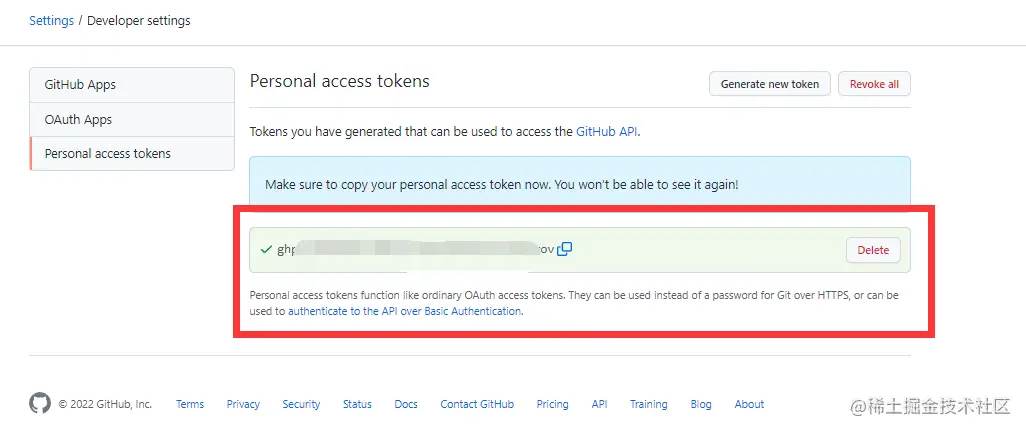Viewport: 1026px width, 432px height.
Task: Go to Settings via breadcrumb link
Action: (x=52, y=20)
